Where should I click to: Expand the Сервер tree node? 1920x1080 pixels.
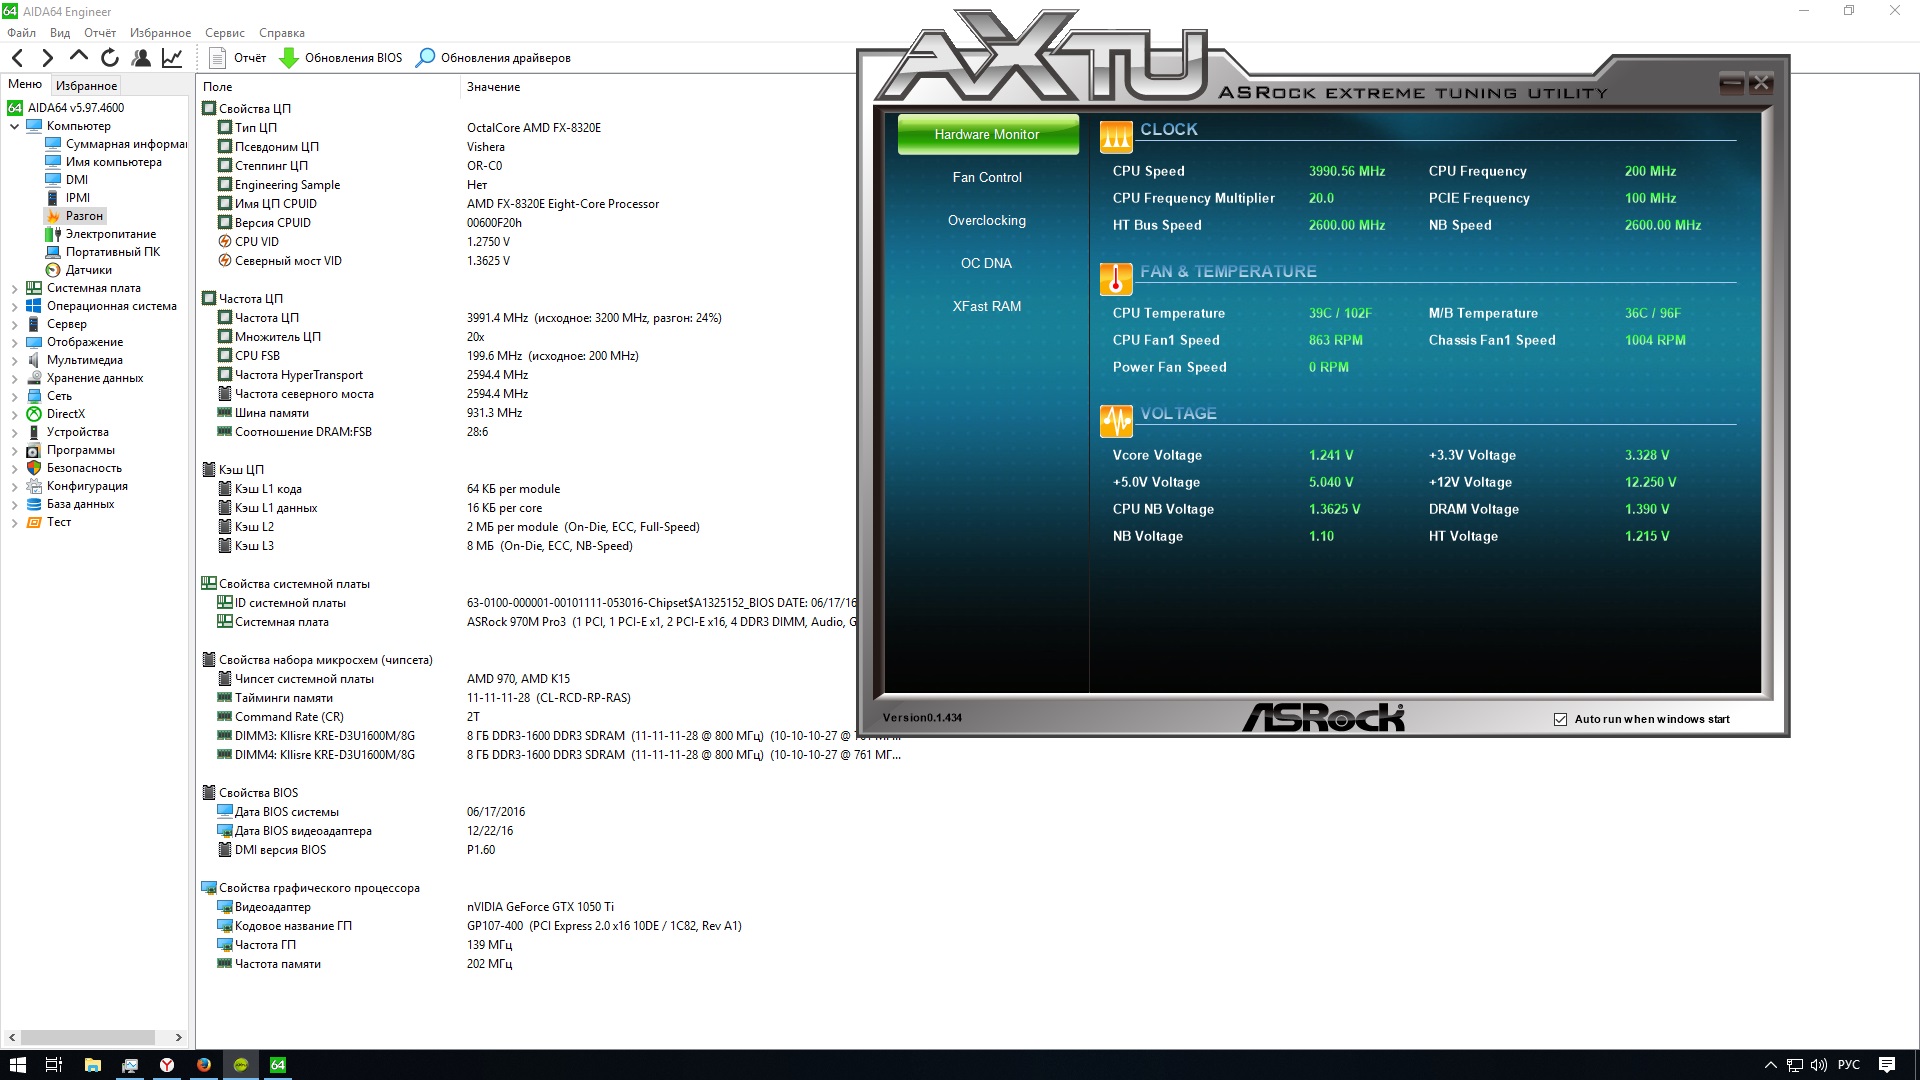14,324
